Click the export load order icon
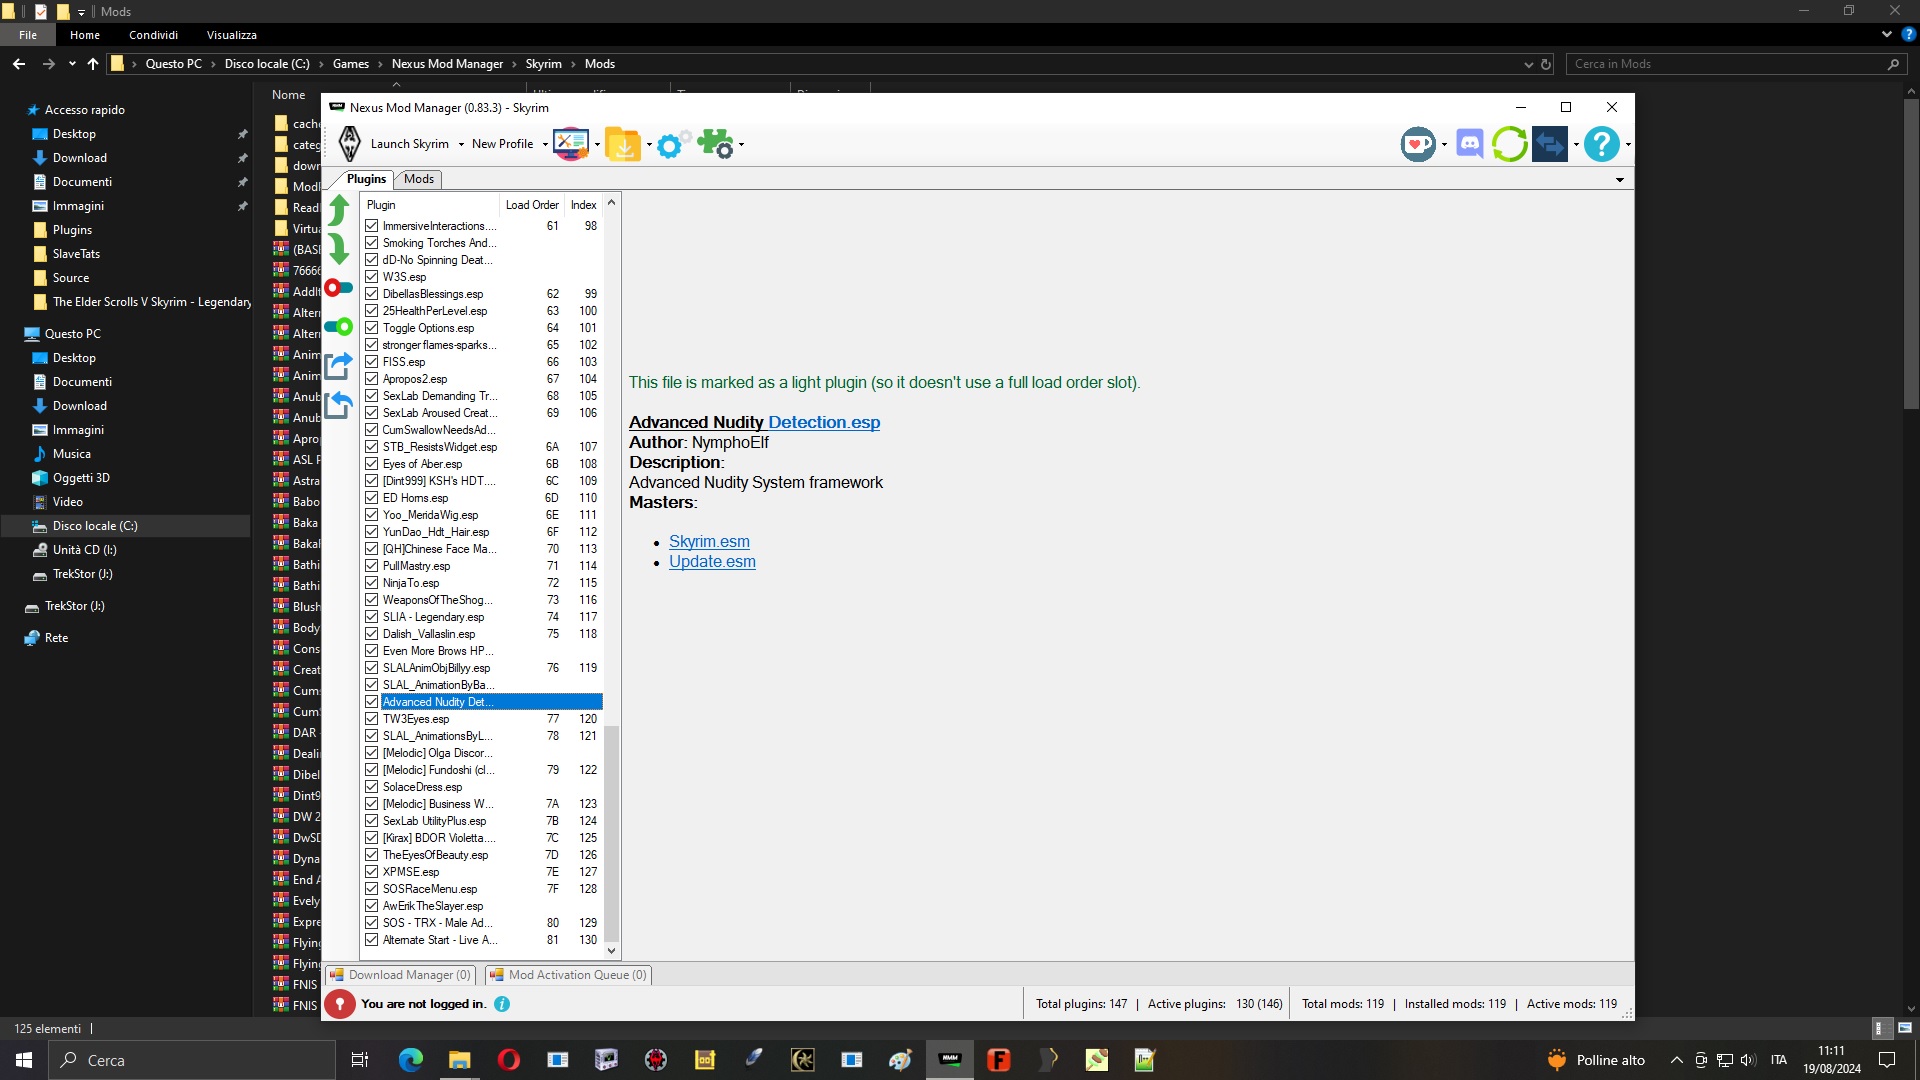 point(339,366)
